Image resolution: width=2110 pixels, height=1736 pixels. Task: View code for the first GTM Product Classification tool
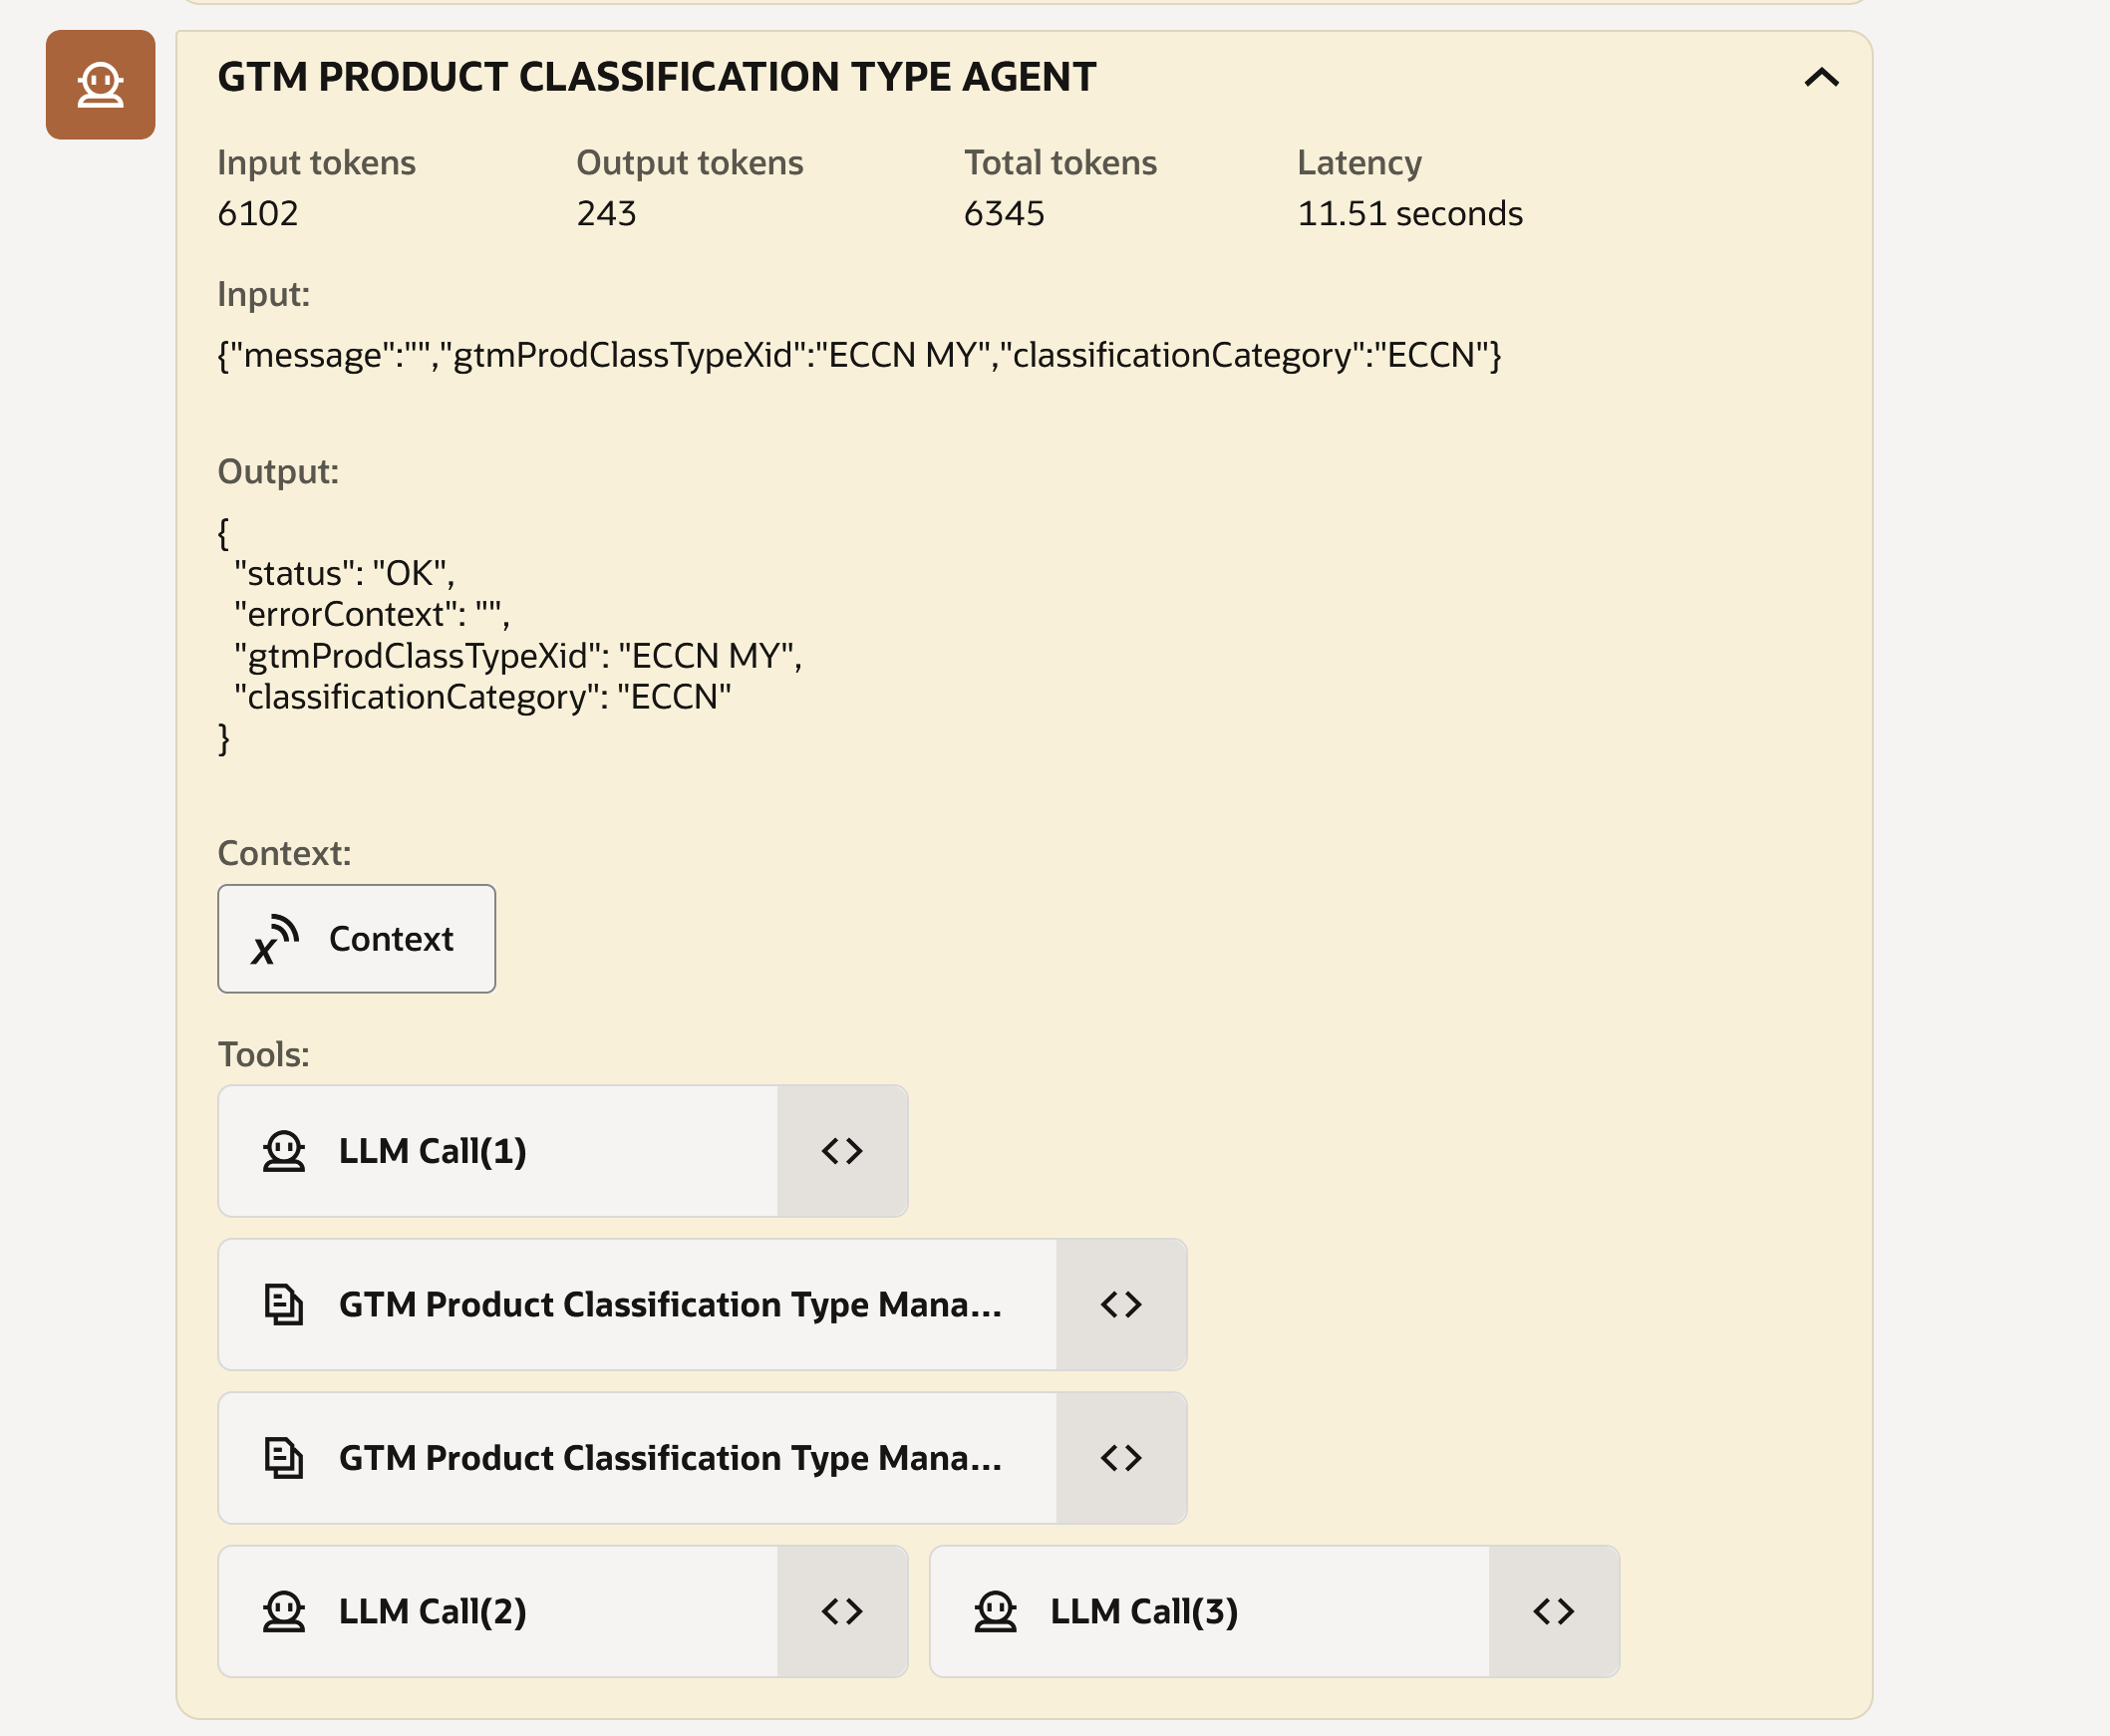pyautogui.click(x=1121, y=1304)
